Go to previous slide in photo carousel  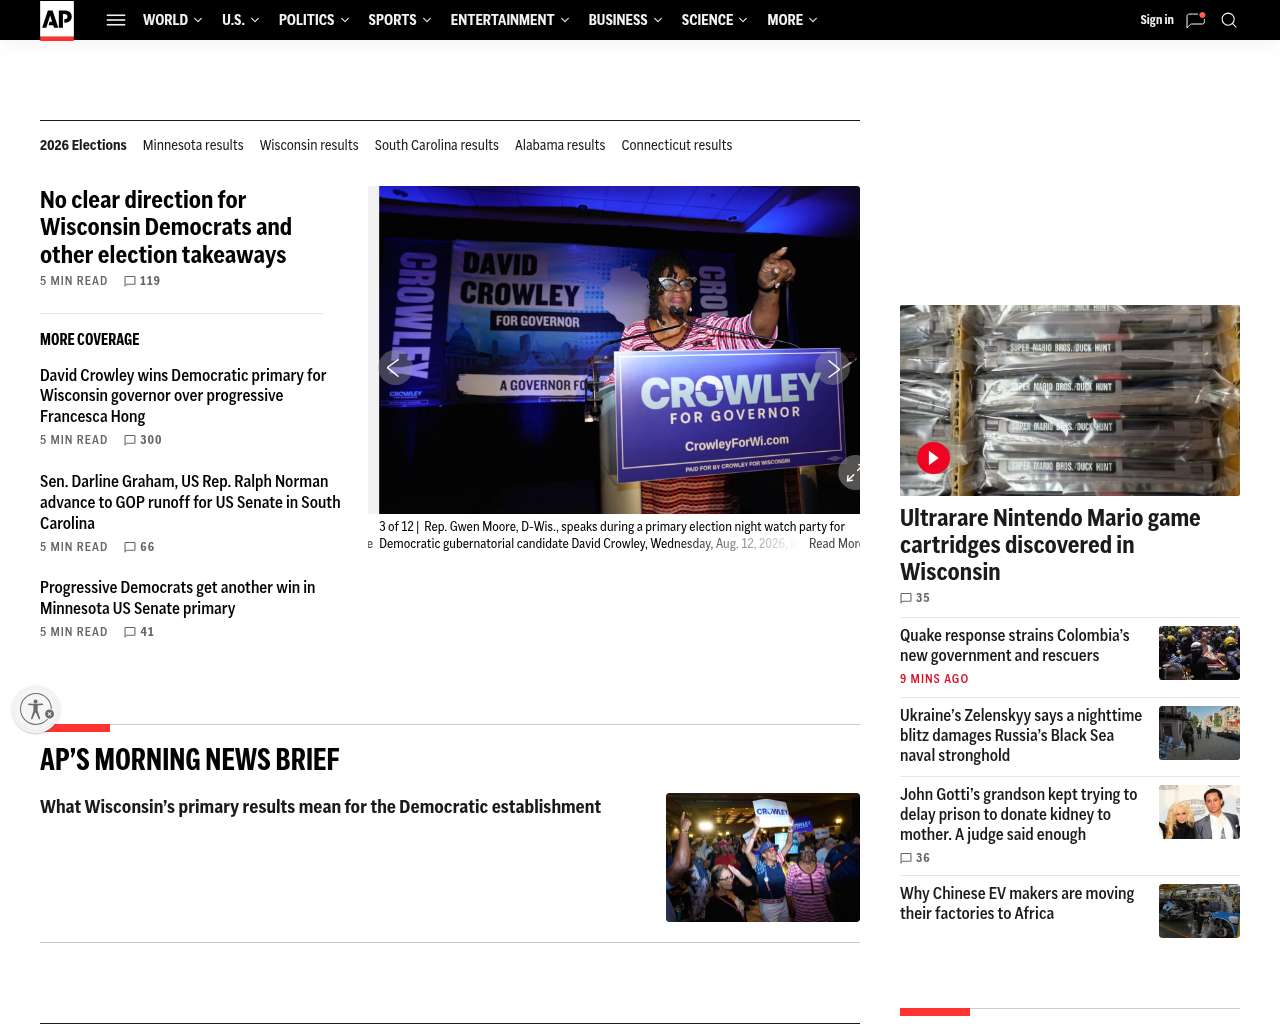394,368
